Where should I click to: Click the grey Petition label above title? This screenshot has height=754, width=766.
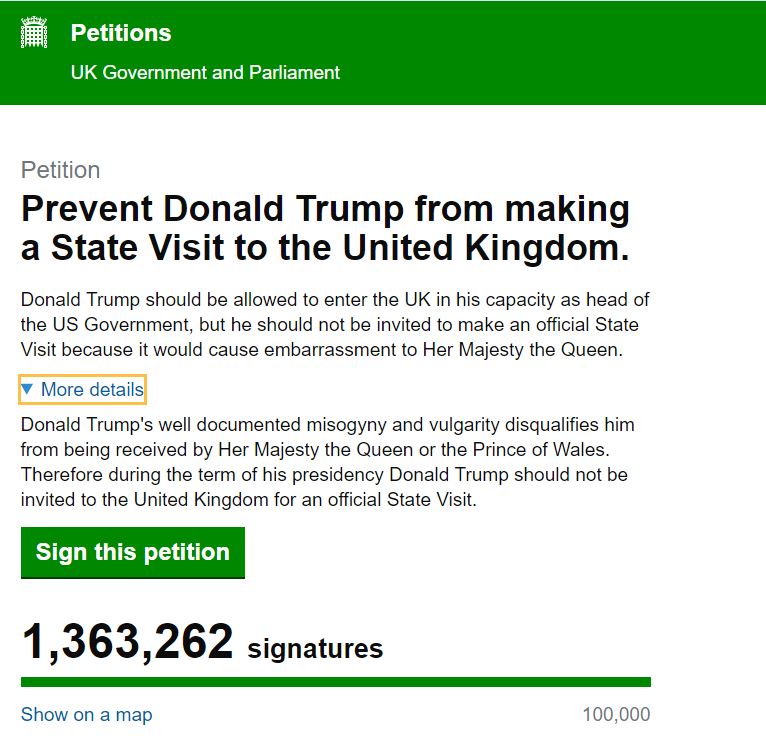pos(60,170)
